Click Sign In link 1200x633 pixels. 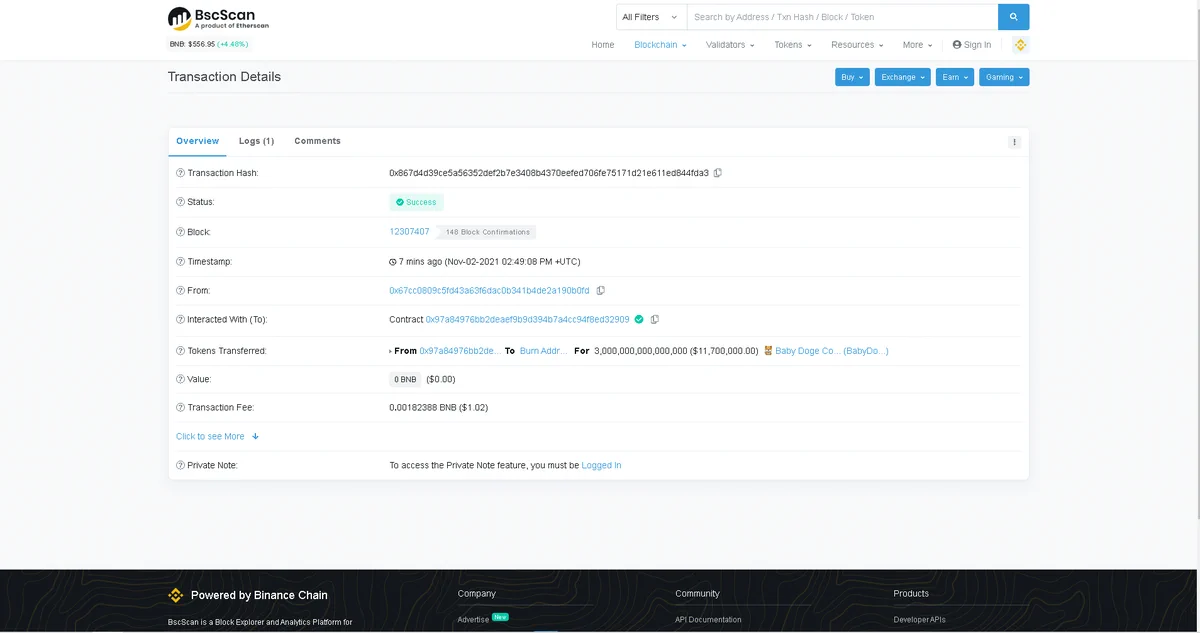tap(972, 45)
